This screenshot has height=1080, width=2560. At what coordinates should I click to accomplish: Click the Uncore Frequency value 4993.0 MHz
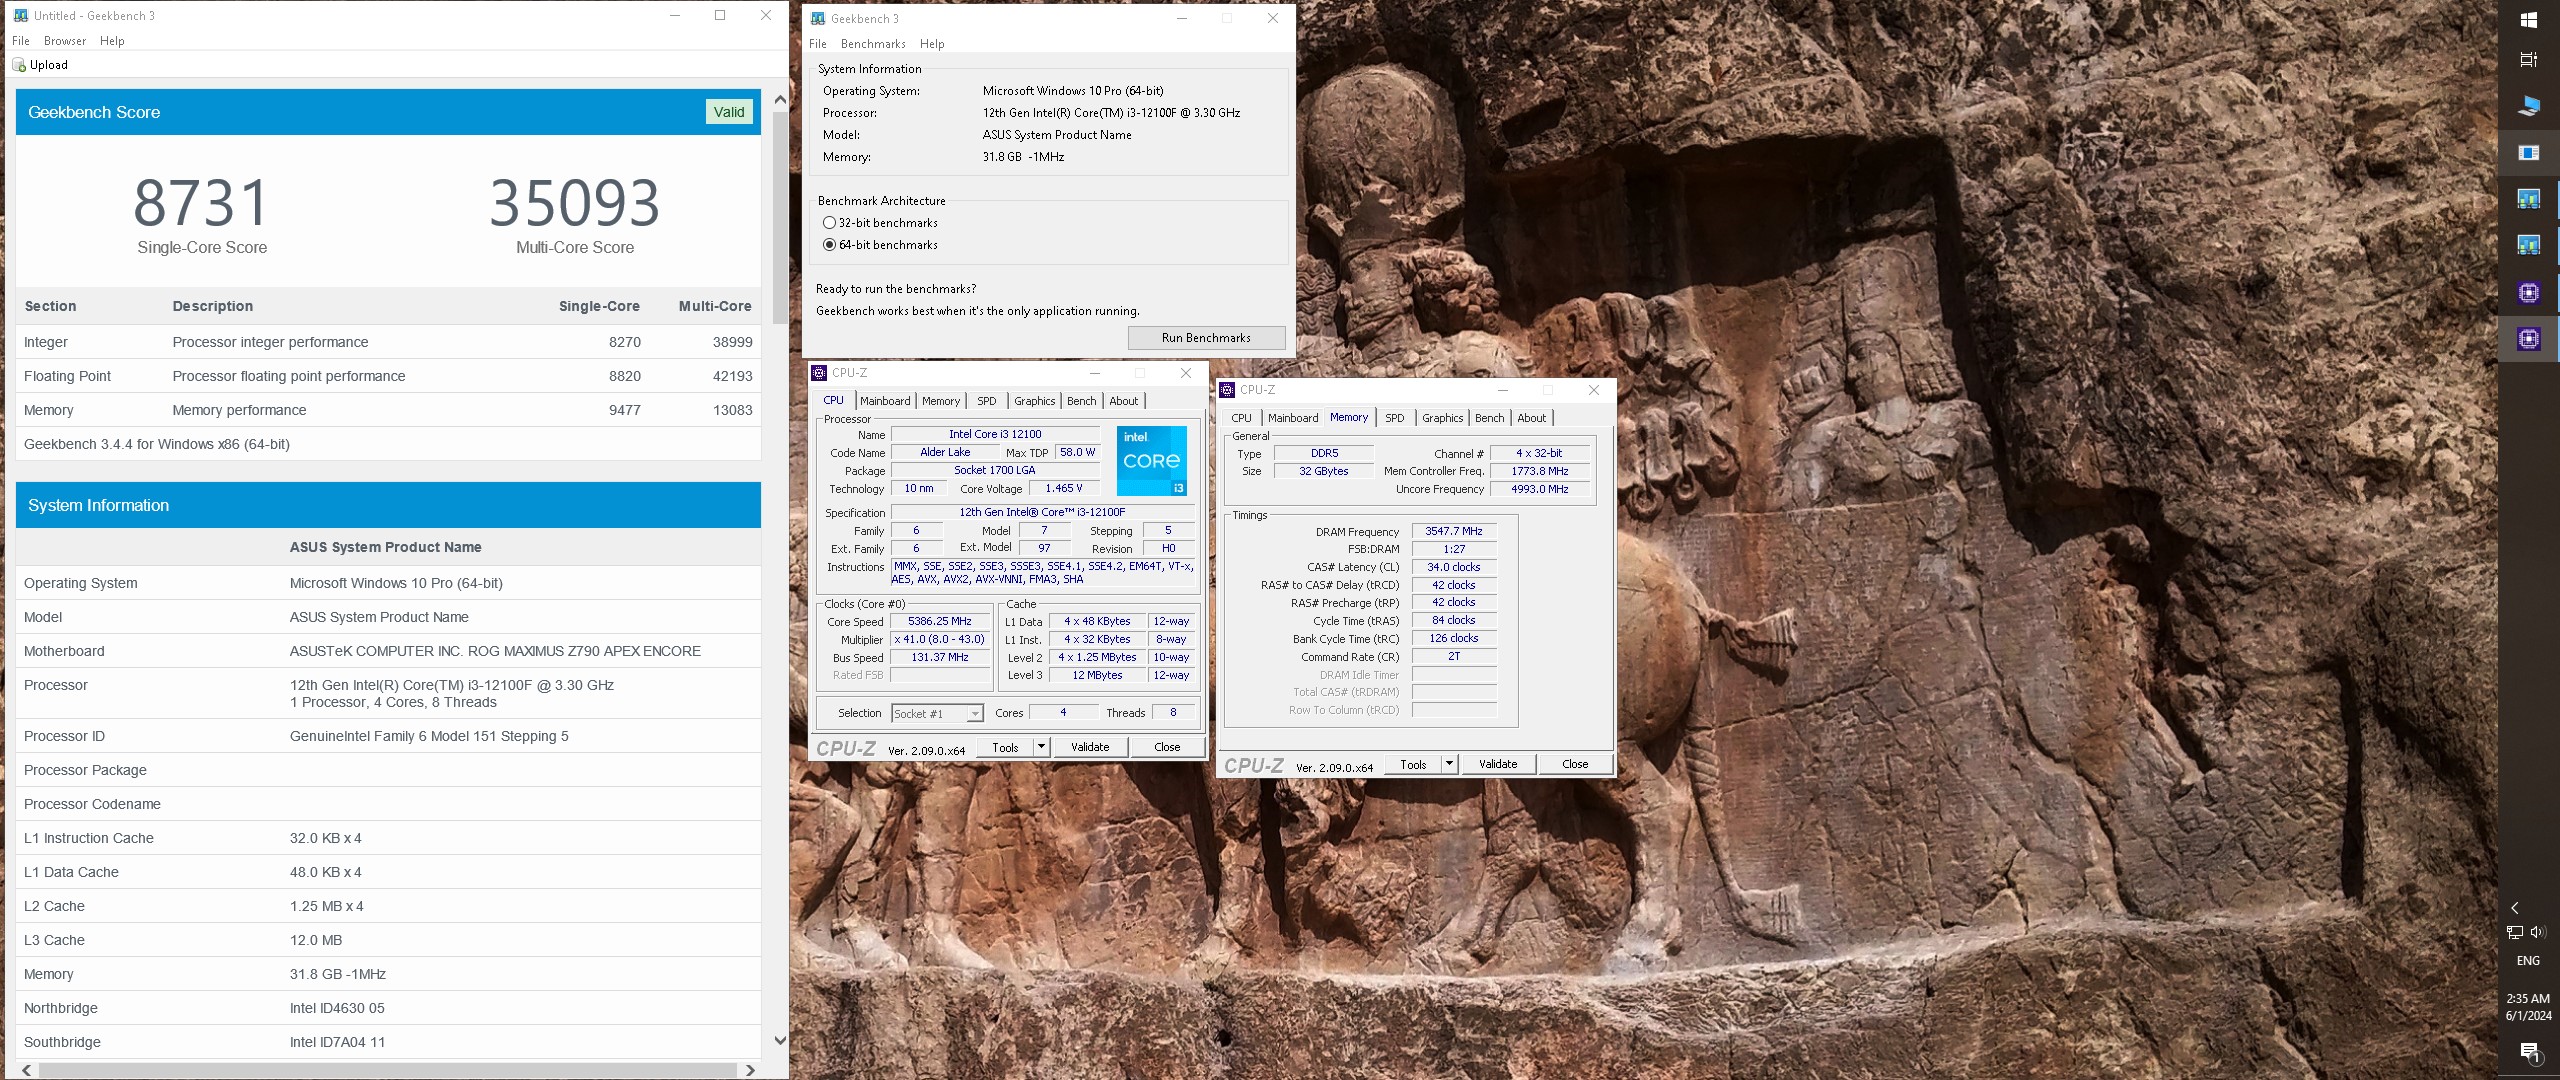pyautogui.click(x=1540, y=490)
